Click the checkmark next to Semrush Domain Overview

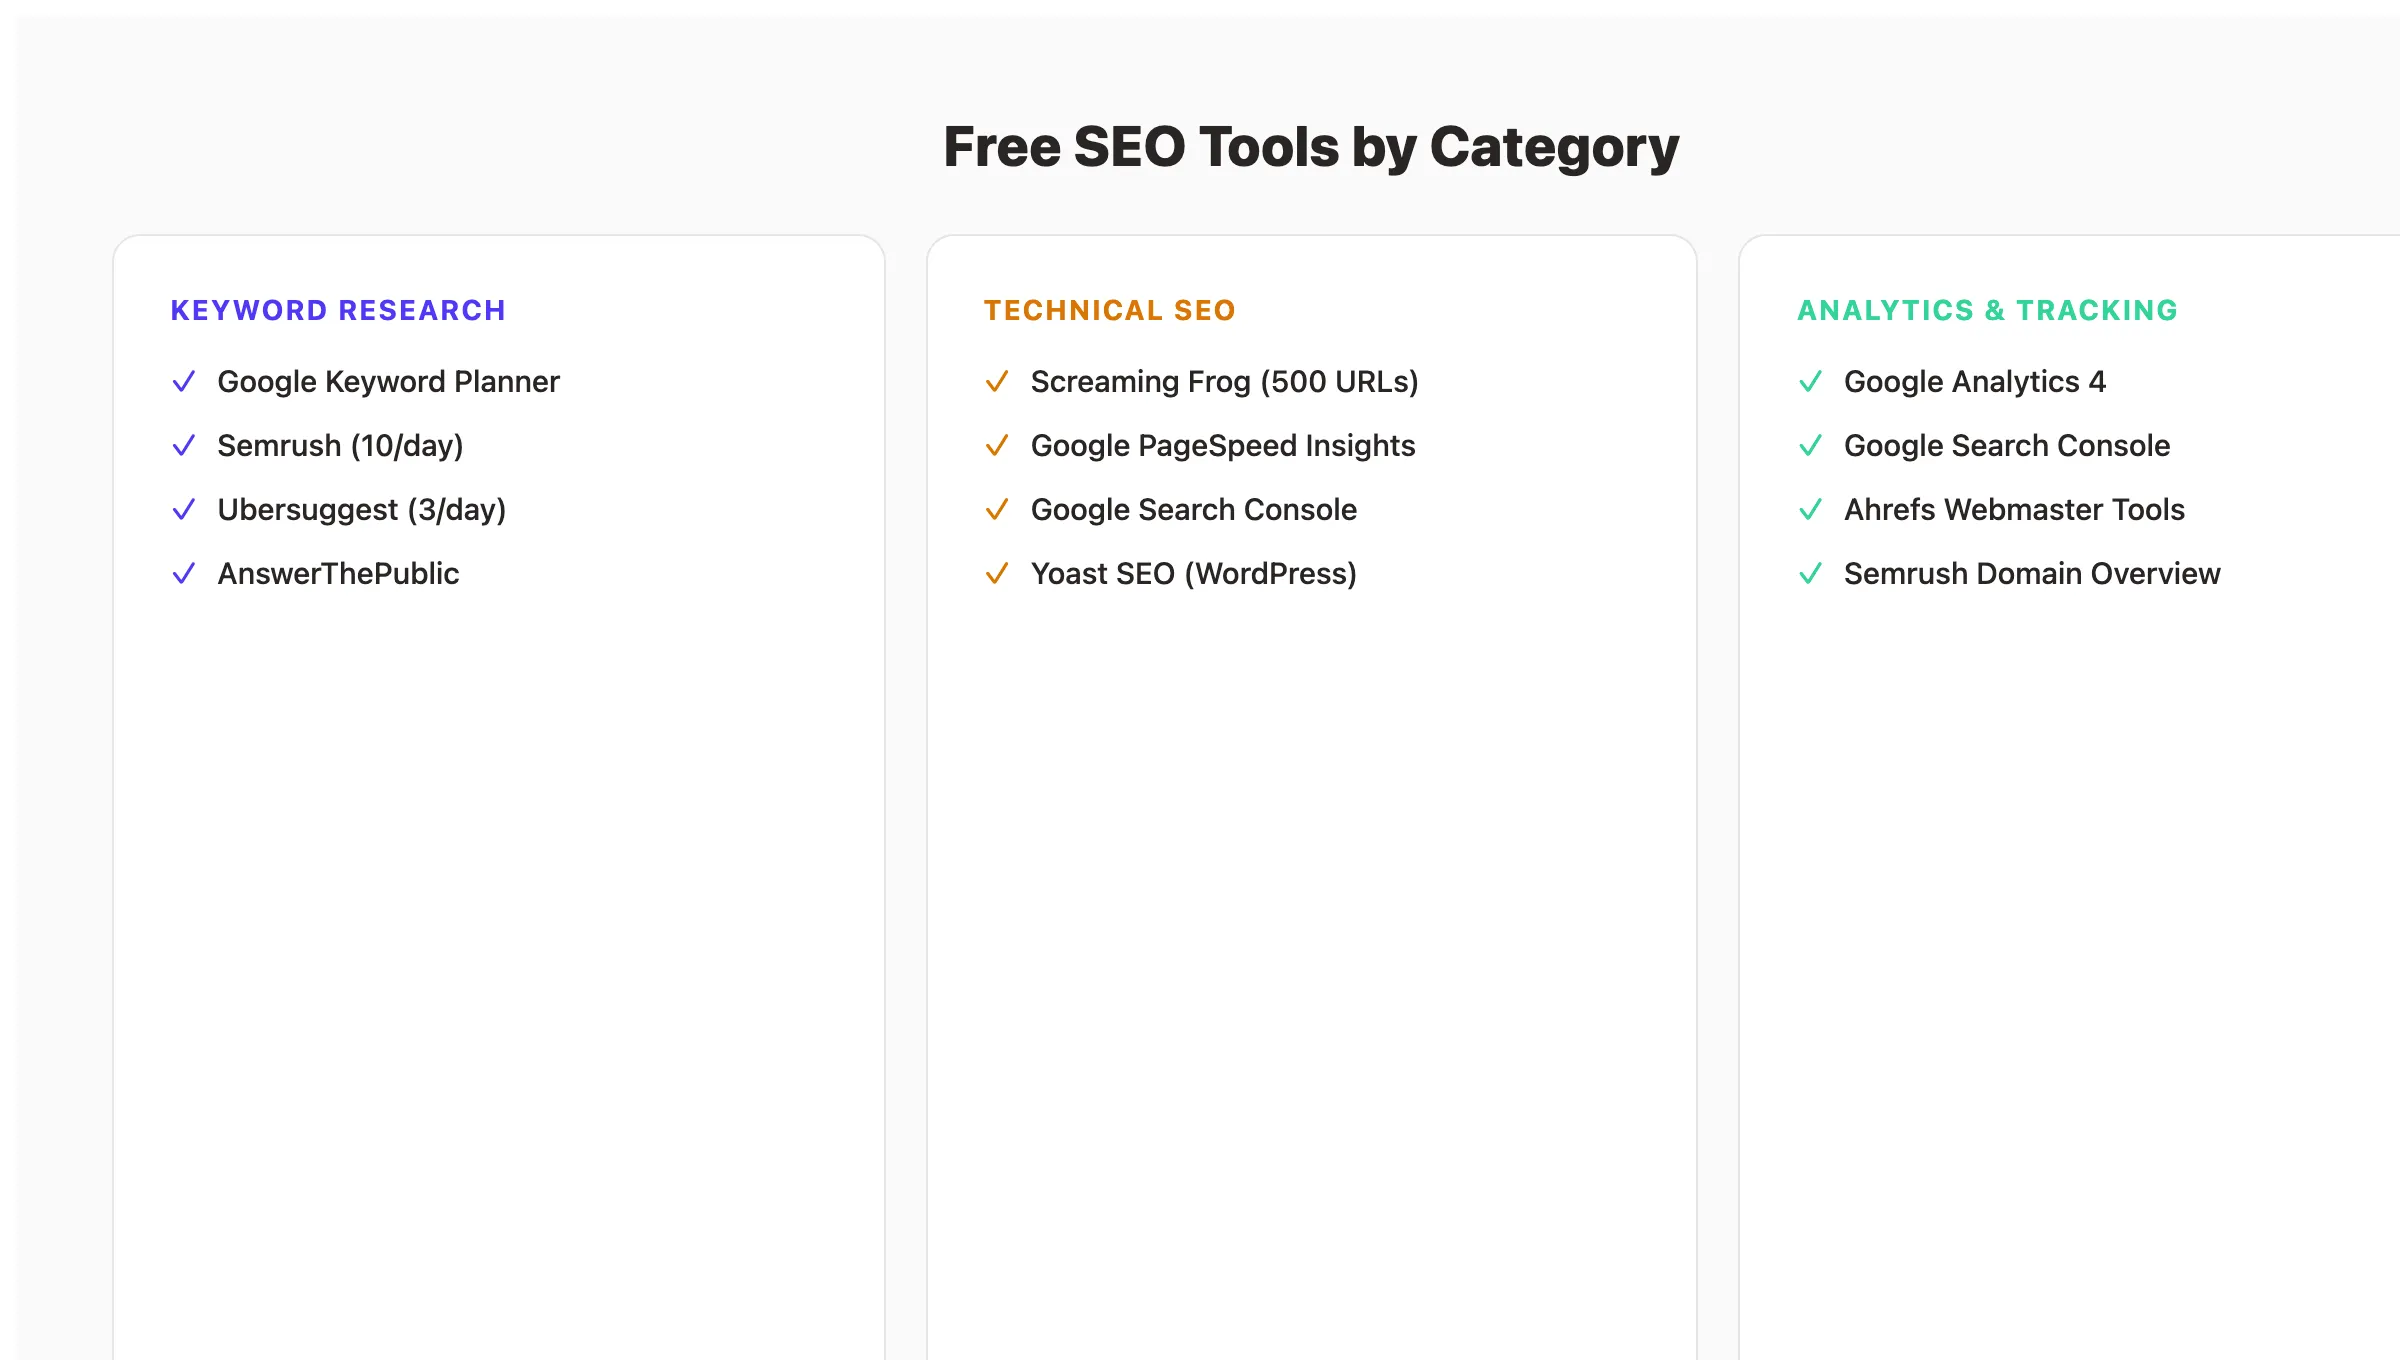pyautogui.click(x=1811, y=573)
